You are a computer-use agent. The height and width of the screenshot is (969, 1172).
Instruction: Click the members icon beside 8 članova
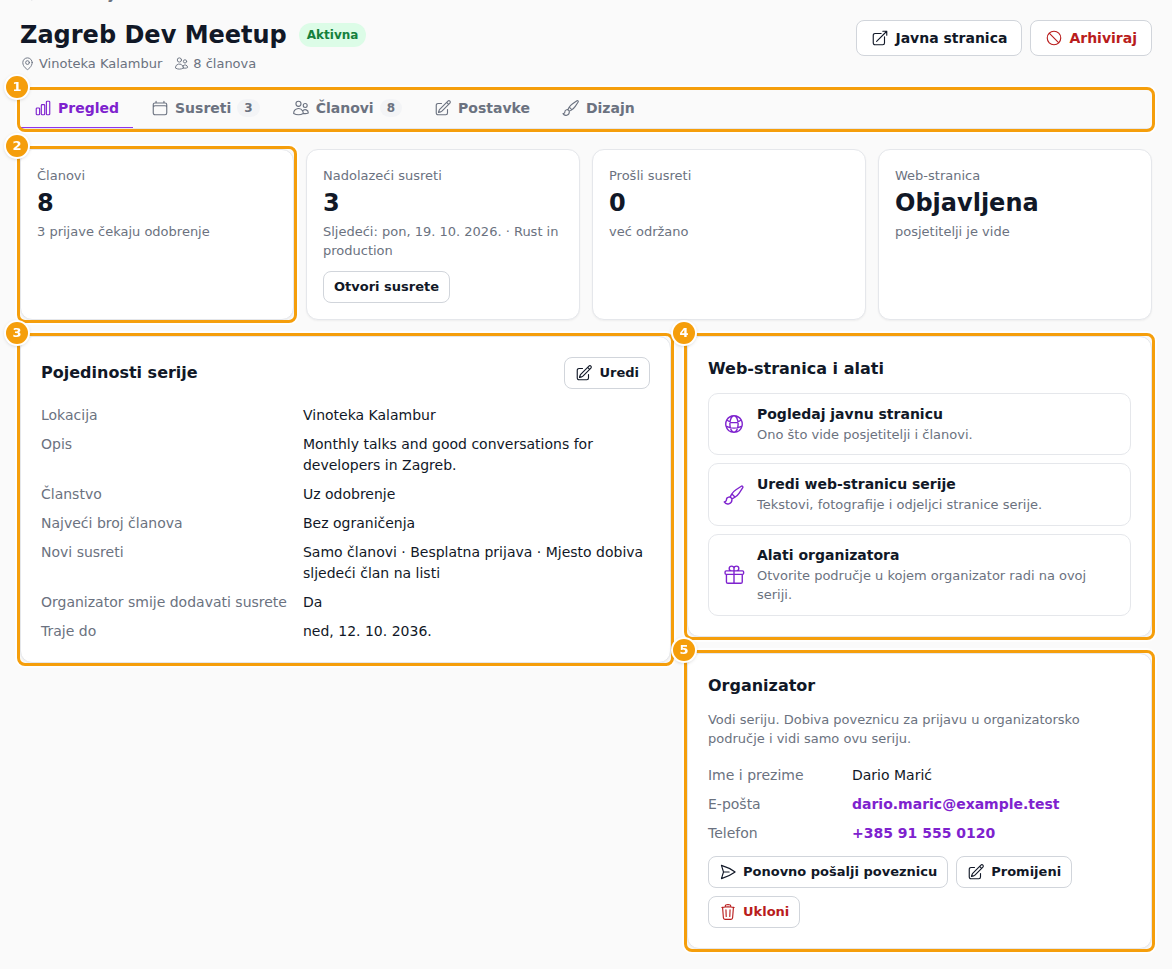tap(182, 64)
